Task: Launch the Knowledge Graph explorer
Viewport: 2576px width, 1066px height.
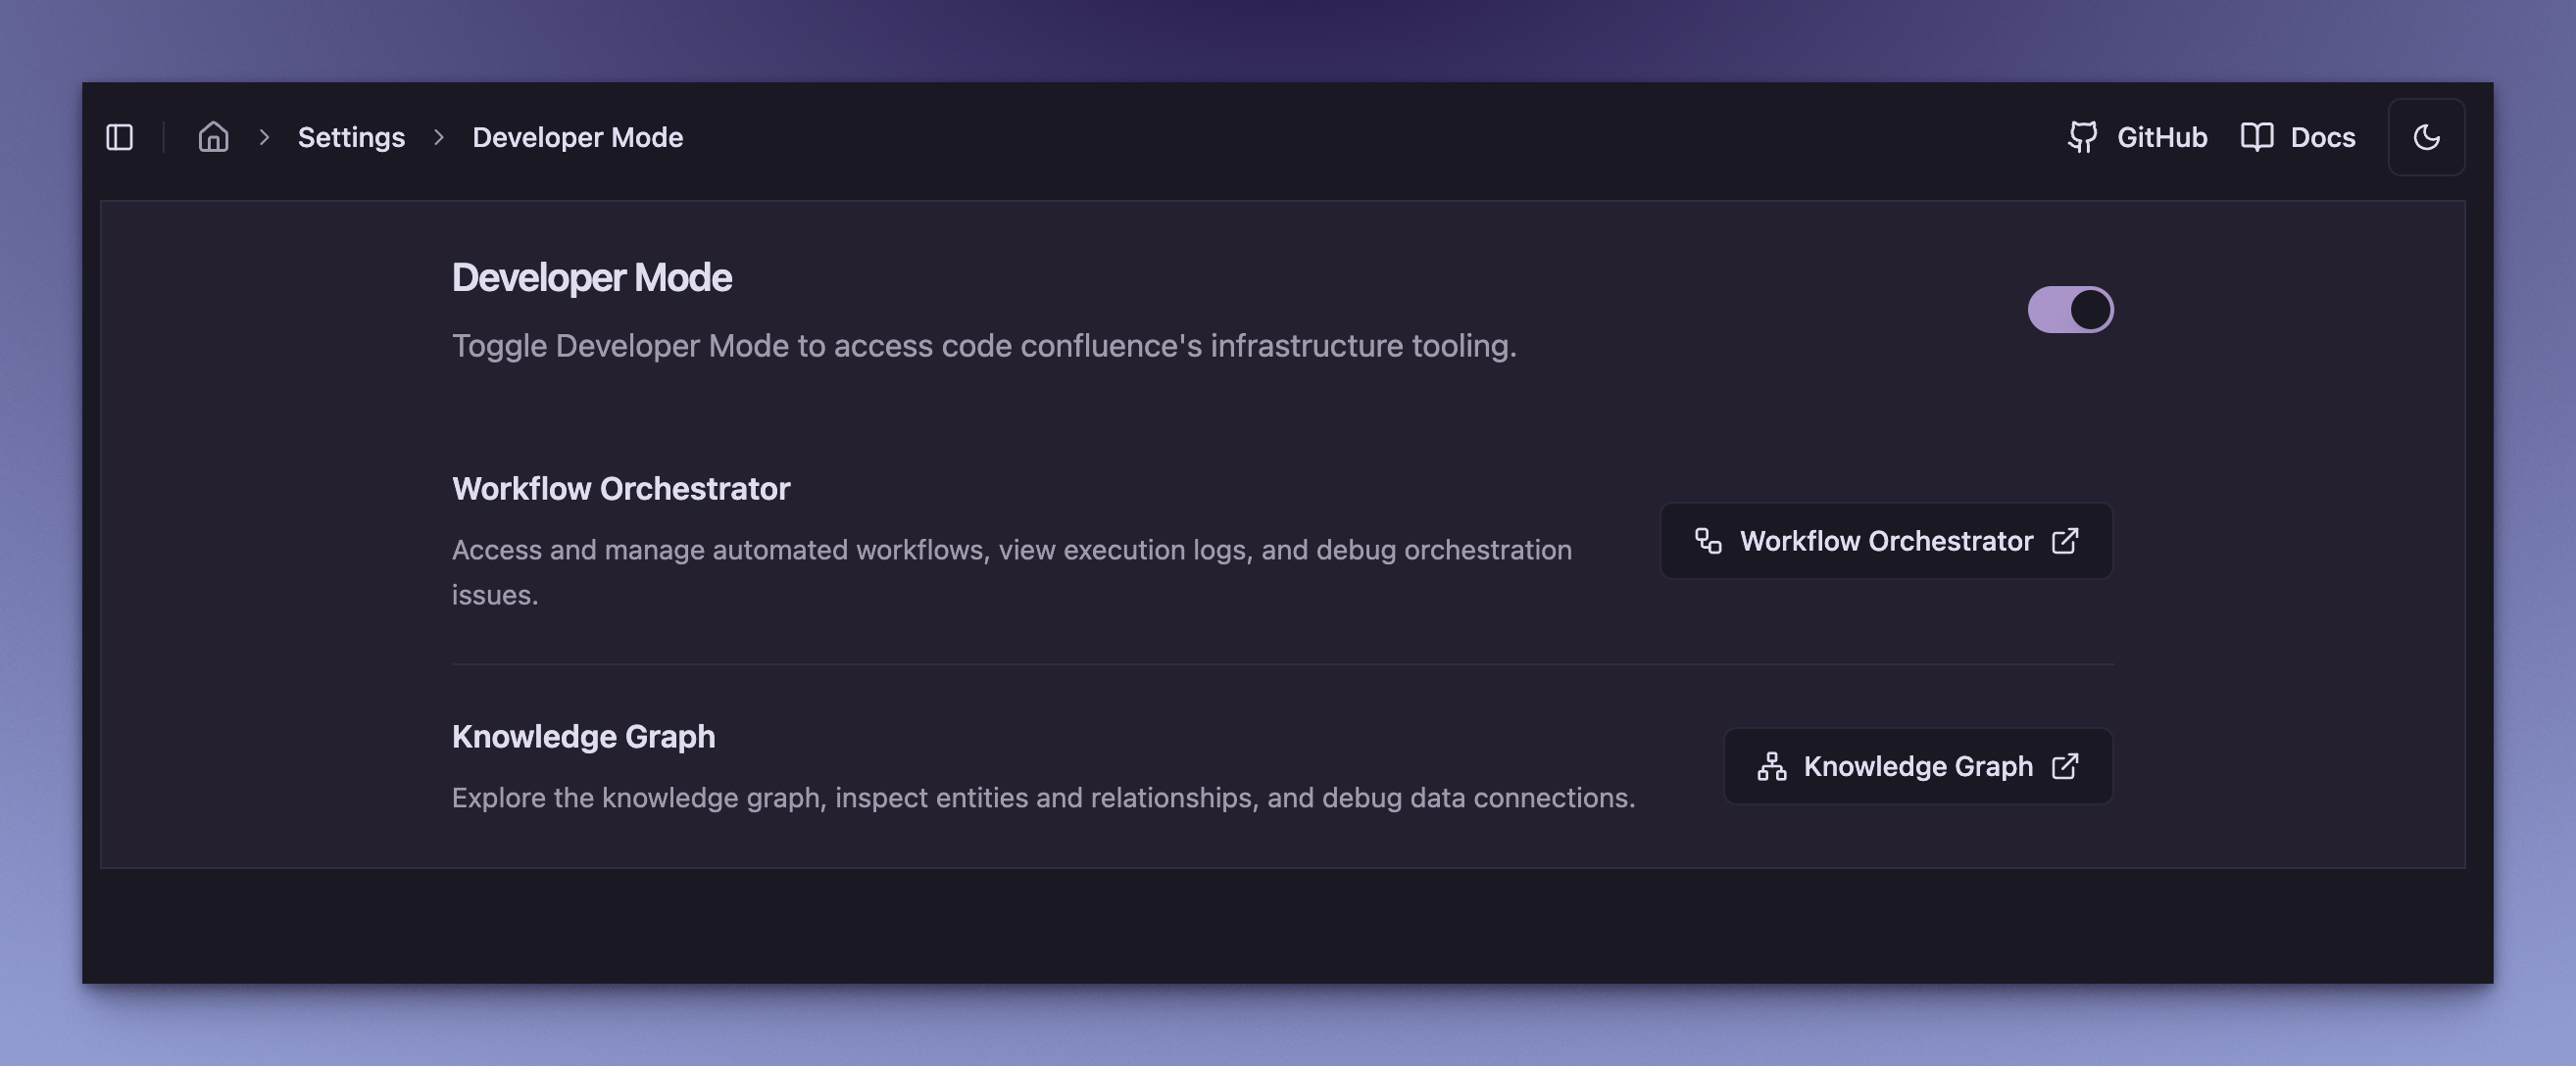Action: (x=1916, y=766)
